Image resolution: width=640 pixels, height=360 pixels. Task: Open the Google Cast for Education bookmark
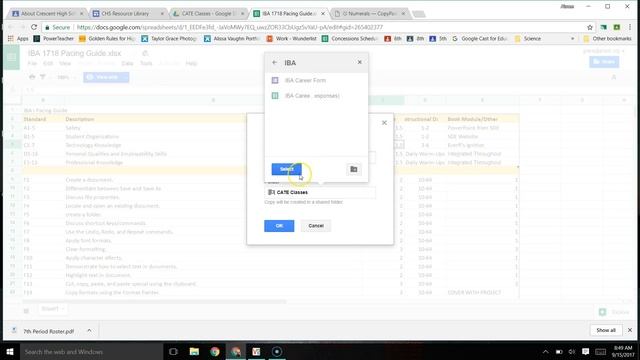tap(480, 38)
